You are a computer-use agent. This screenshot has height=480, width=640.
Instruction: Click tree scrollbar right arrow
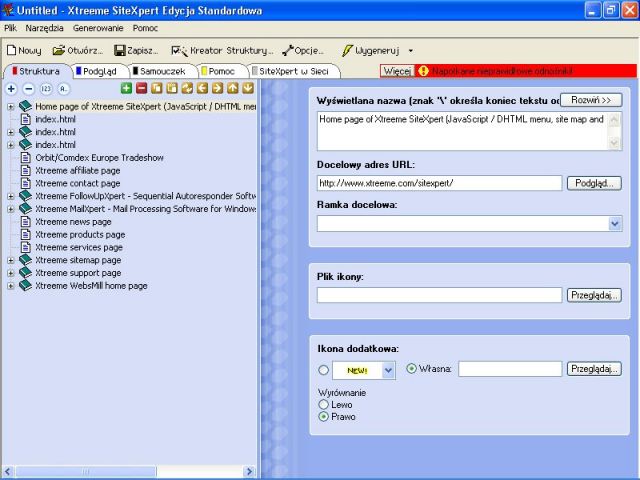click(x=250, y=471)
